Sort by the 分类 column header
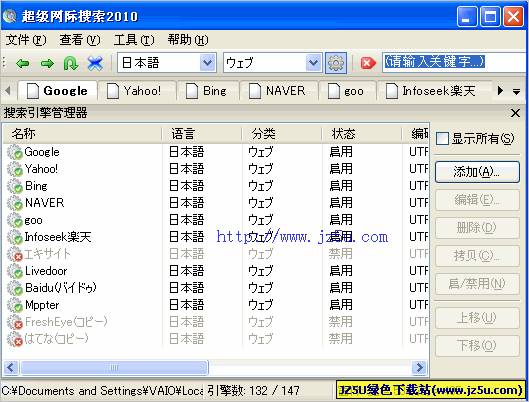529x402 pixels. pyautogui.click(x=282, y=134)
